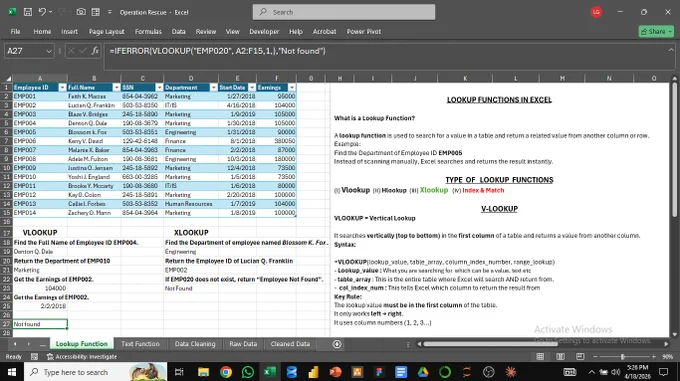The height and width of the screenshot is (381, 680).
Task: Expand the formula bar chevron
Action: [x=670, y=50]
